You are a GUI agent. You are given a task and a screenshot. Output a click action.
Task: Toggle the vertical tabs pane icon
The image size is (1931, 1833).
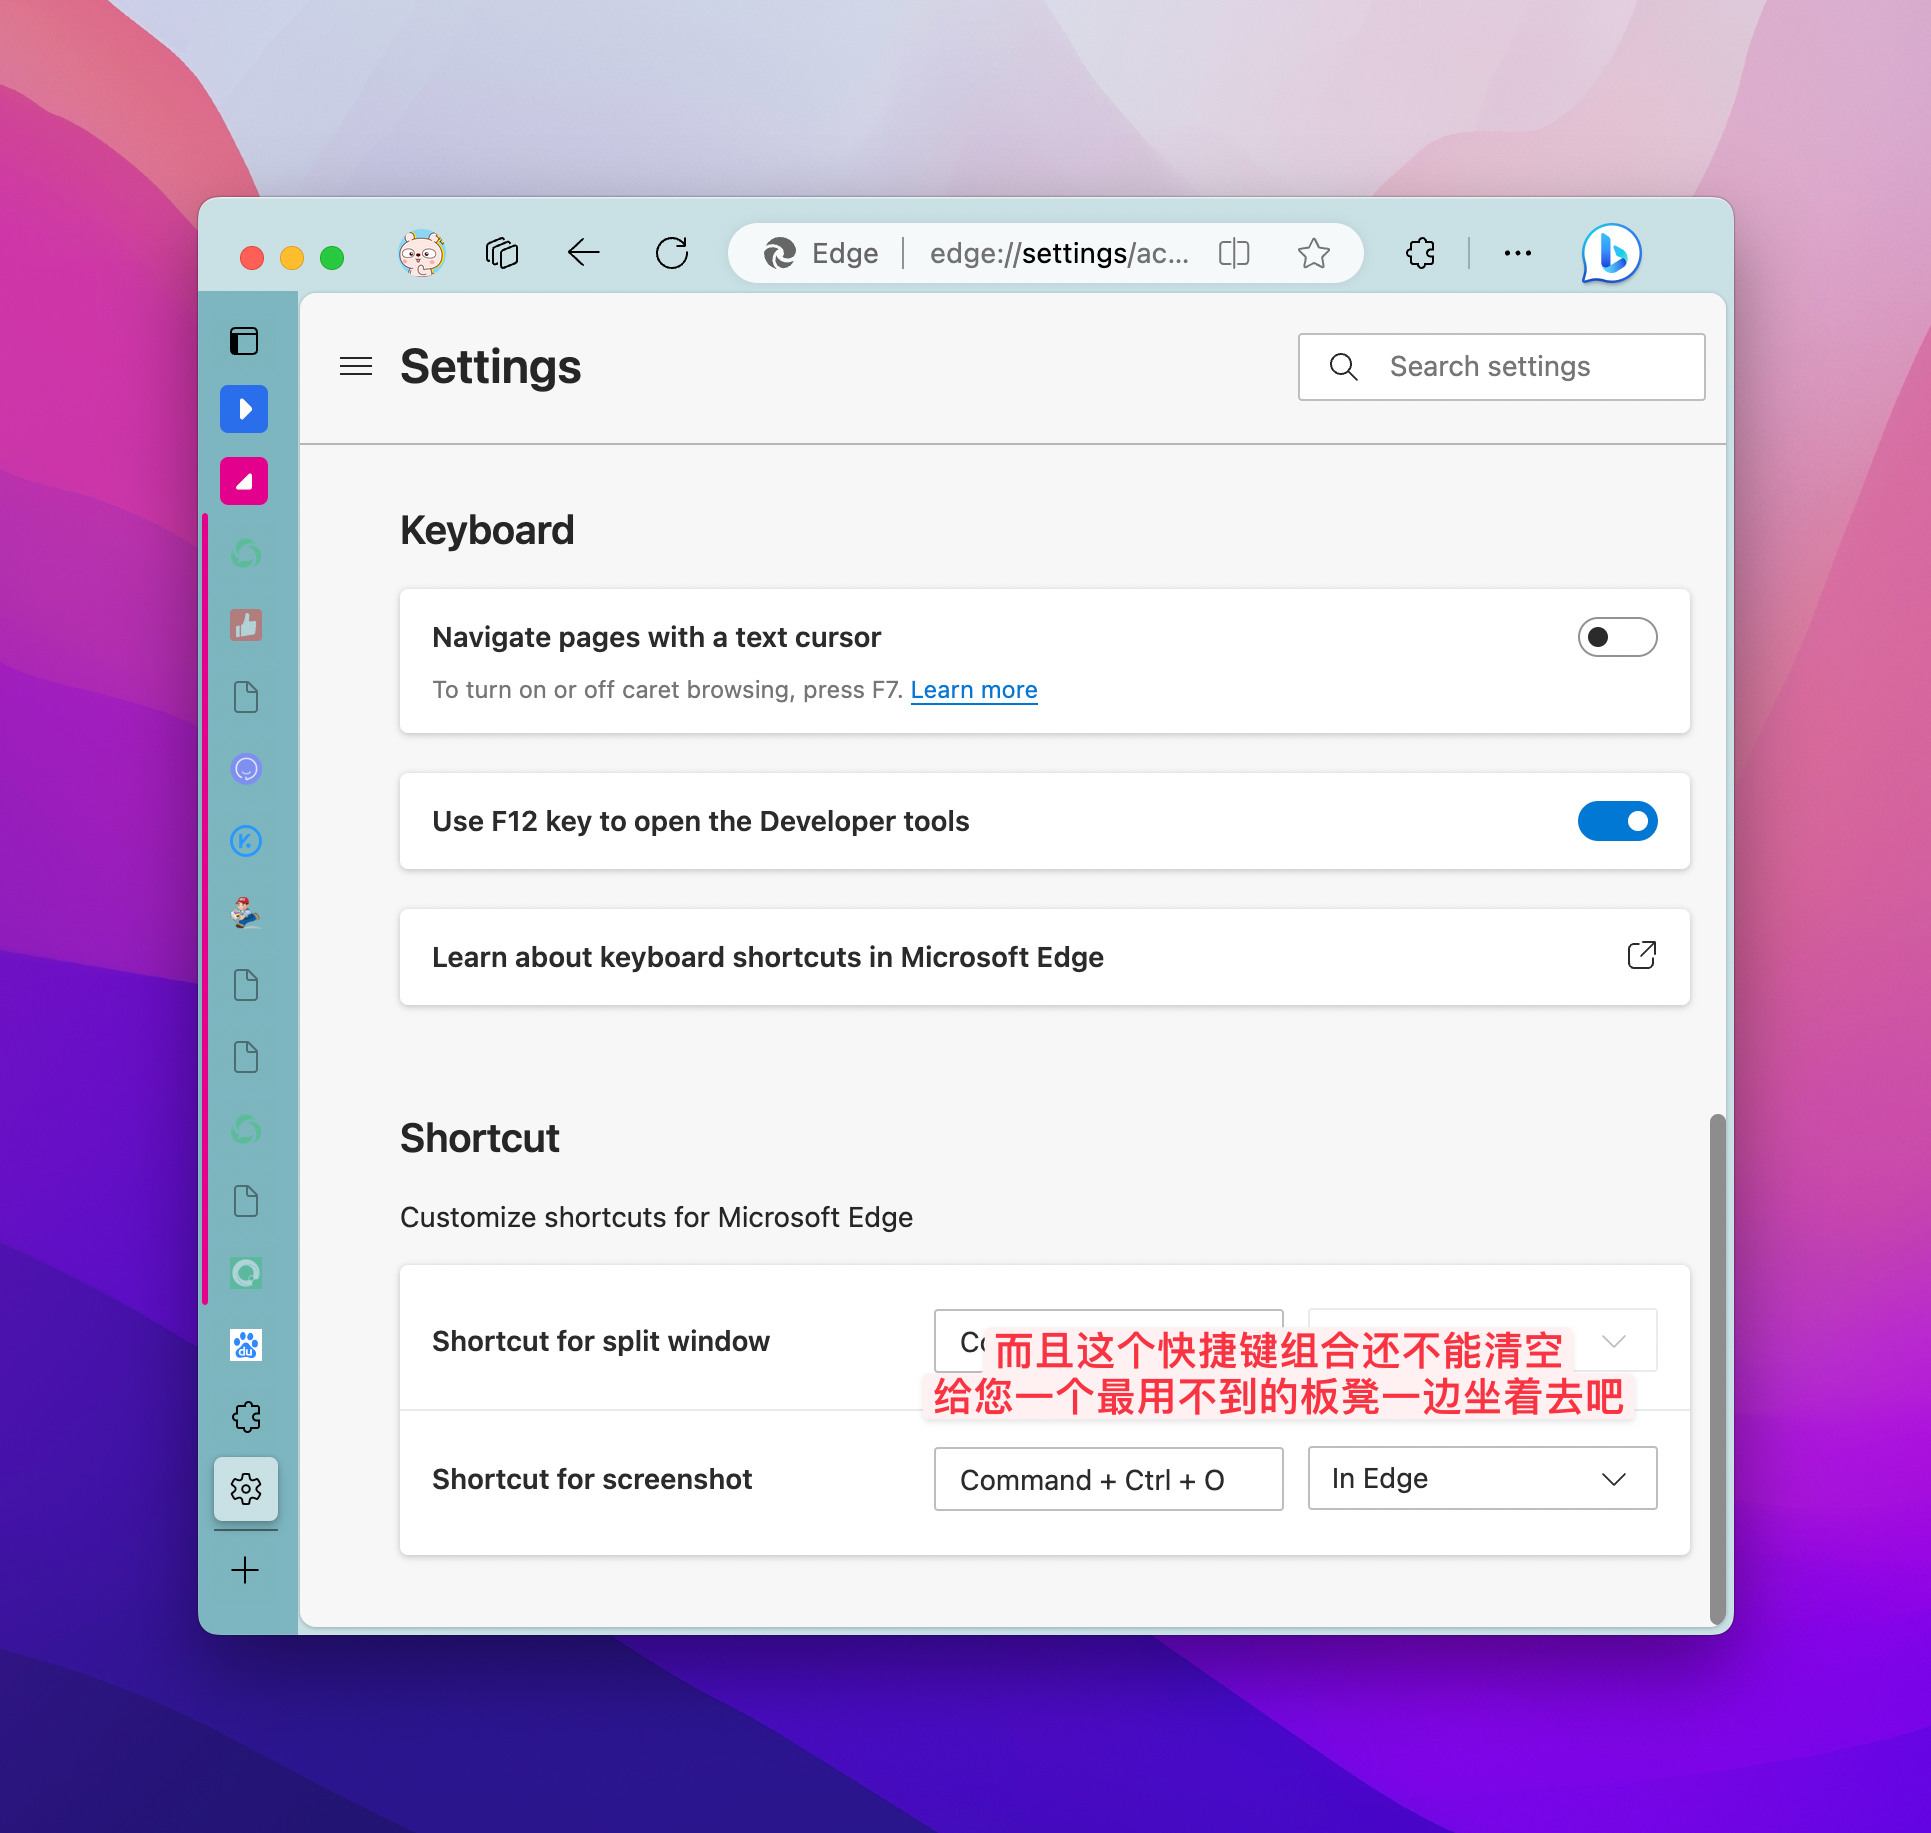point(245,342)
